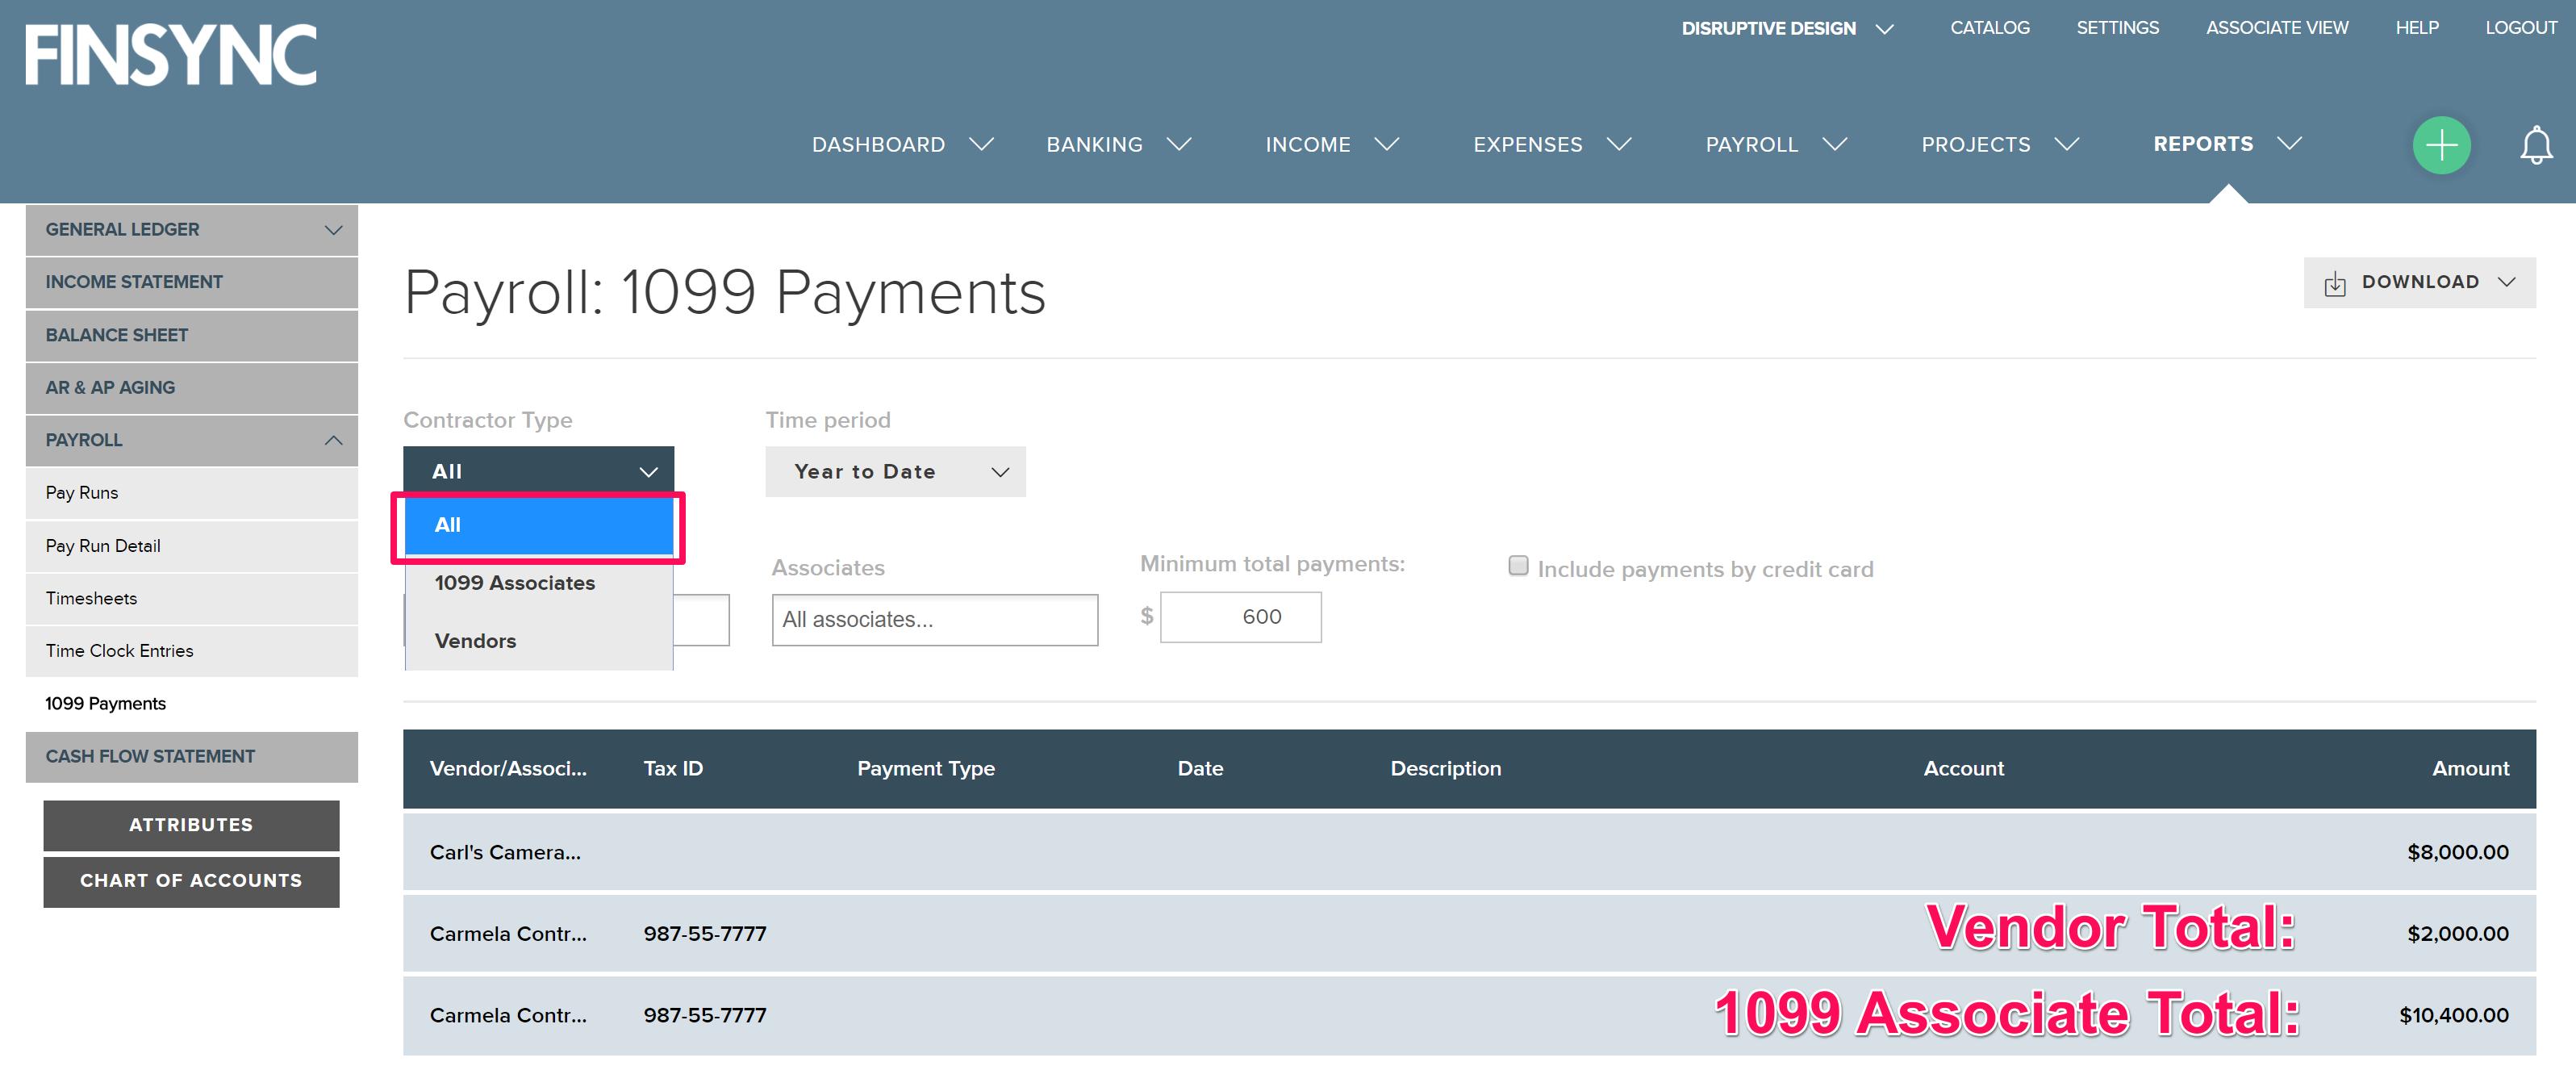Viewport: 2576px width, 1066px height.
Task: Sort by Date column header
Action: [x=1200, y=769]
